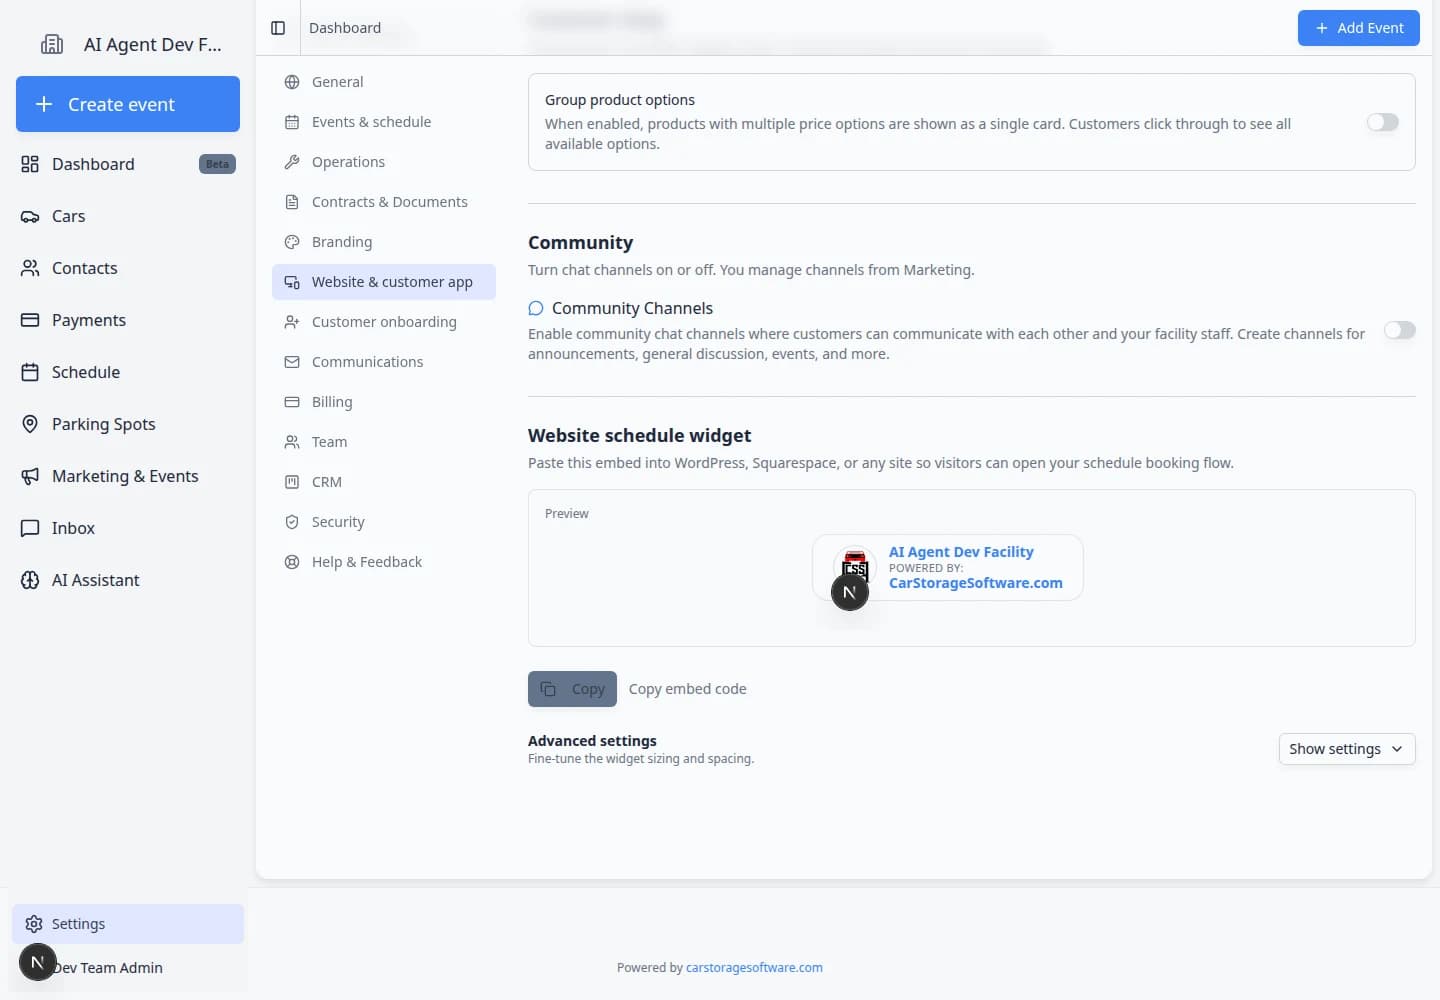Image resolution: width=1440 pixels, height=1000 pixels.
Task: Expand Show settings dropdown
Action: [x=1347, y=749]
